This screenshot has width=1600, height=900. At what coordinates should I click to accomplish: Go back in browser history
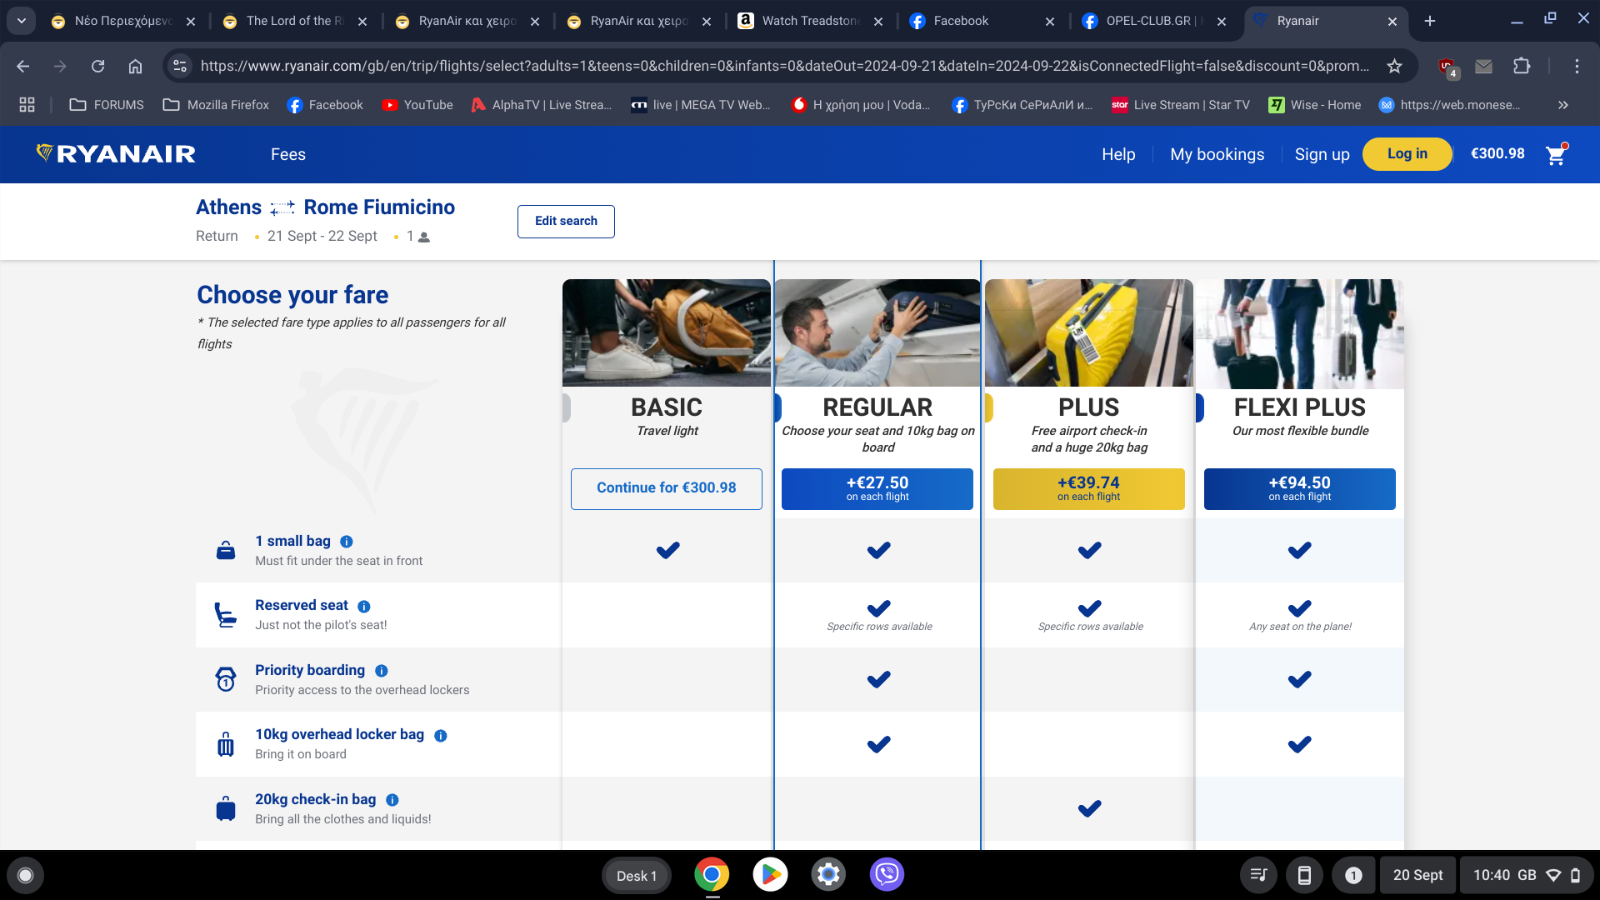pyautogui.click(x=23, y=66)
